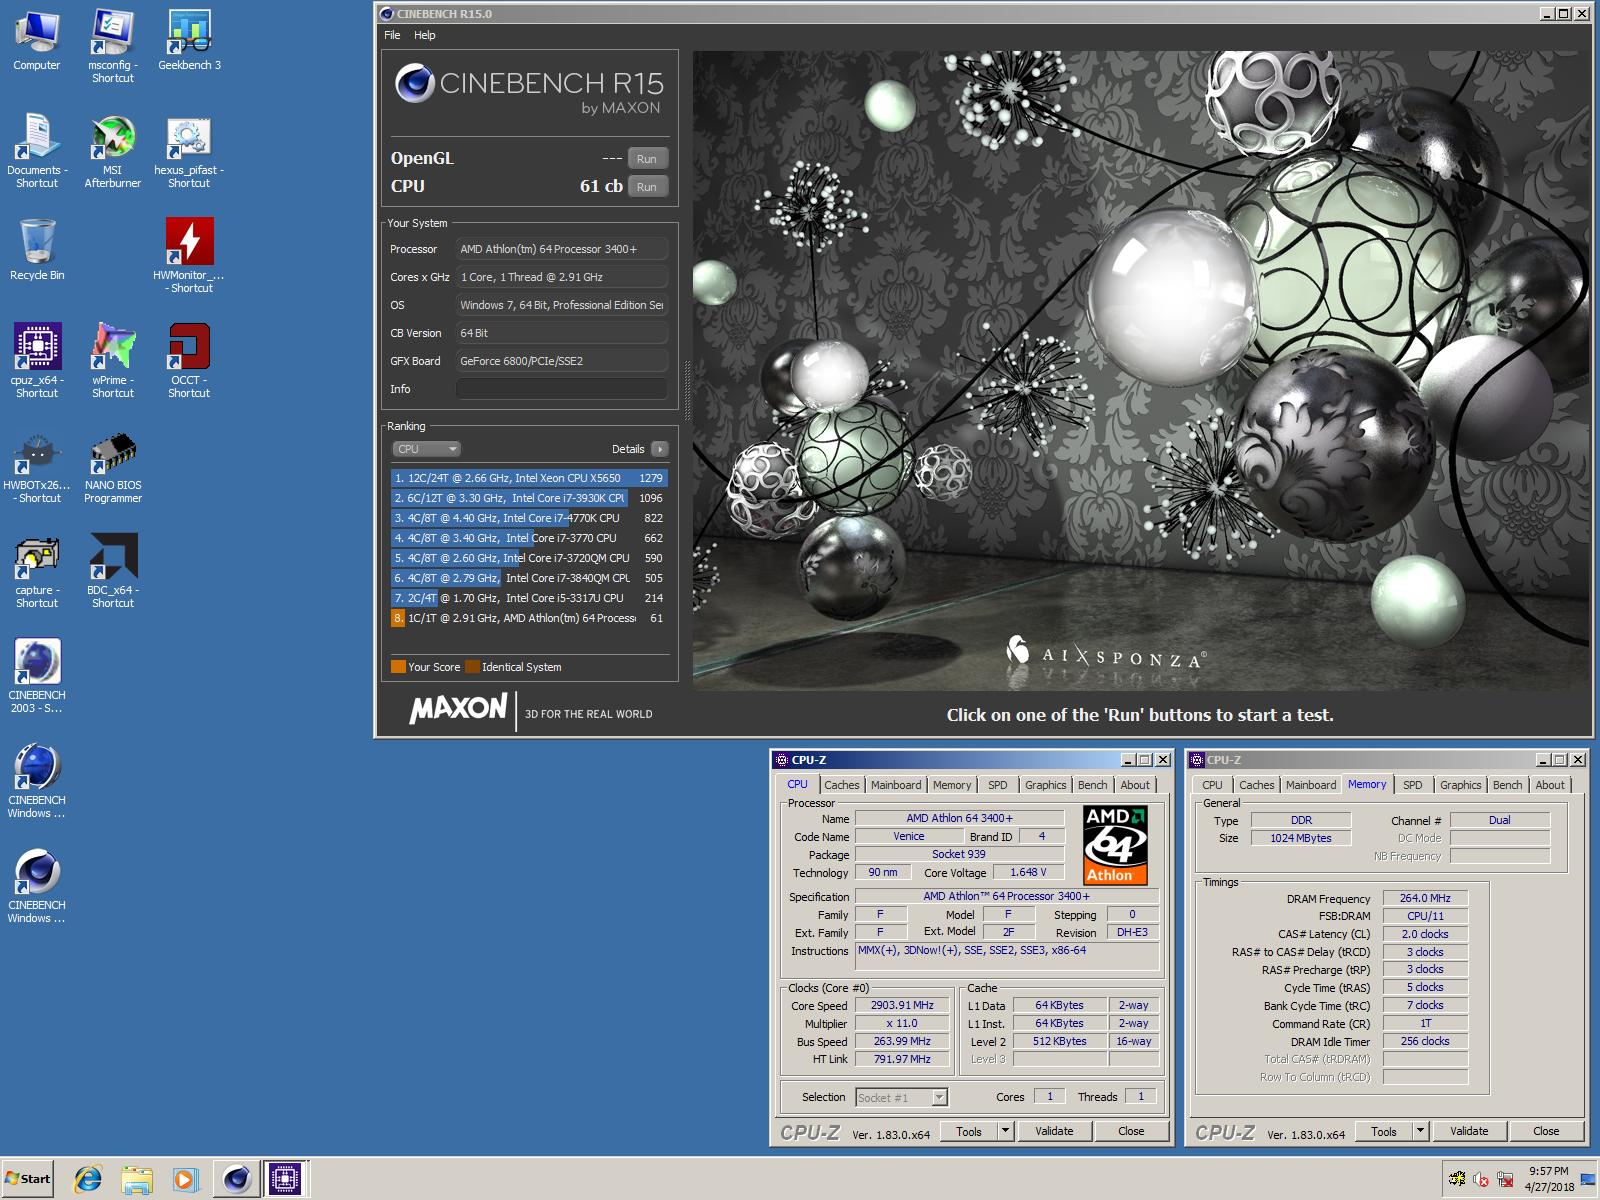Screen dimensions: 1600x1200
Task: Click the Core Speed 2903.91 MHz value
Action: coord(902,1005)
